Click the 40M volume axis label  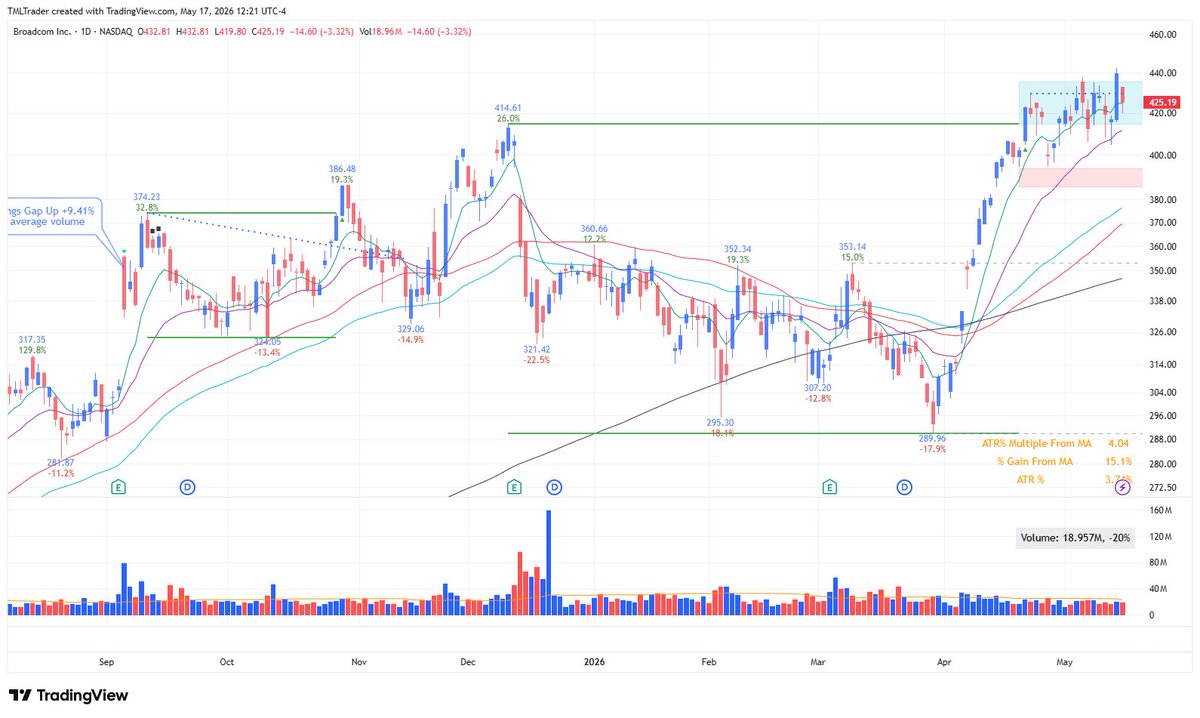coord(1159,589)
